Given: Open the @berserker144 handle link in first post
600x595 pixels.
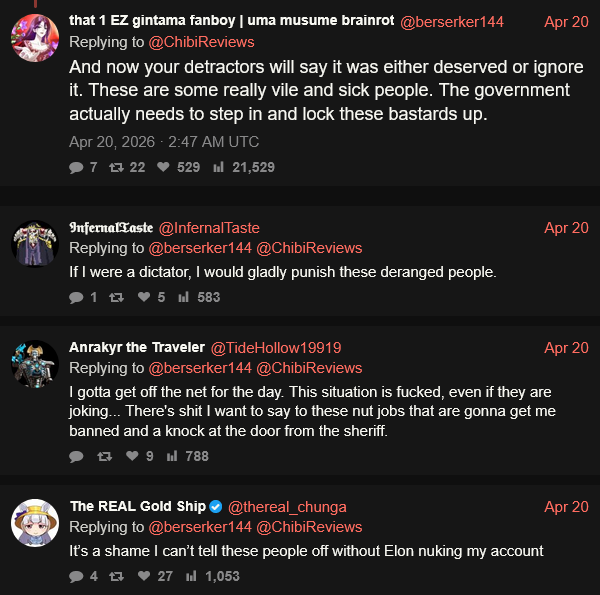Looking at the screenshot, I should coord(452,22).
